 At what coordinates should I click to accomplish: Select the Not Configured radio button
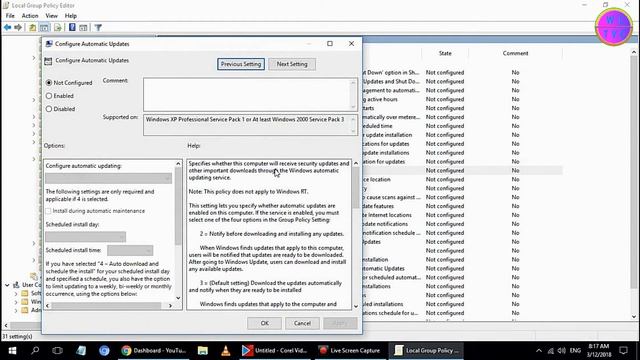(49, 82)
